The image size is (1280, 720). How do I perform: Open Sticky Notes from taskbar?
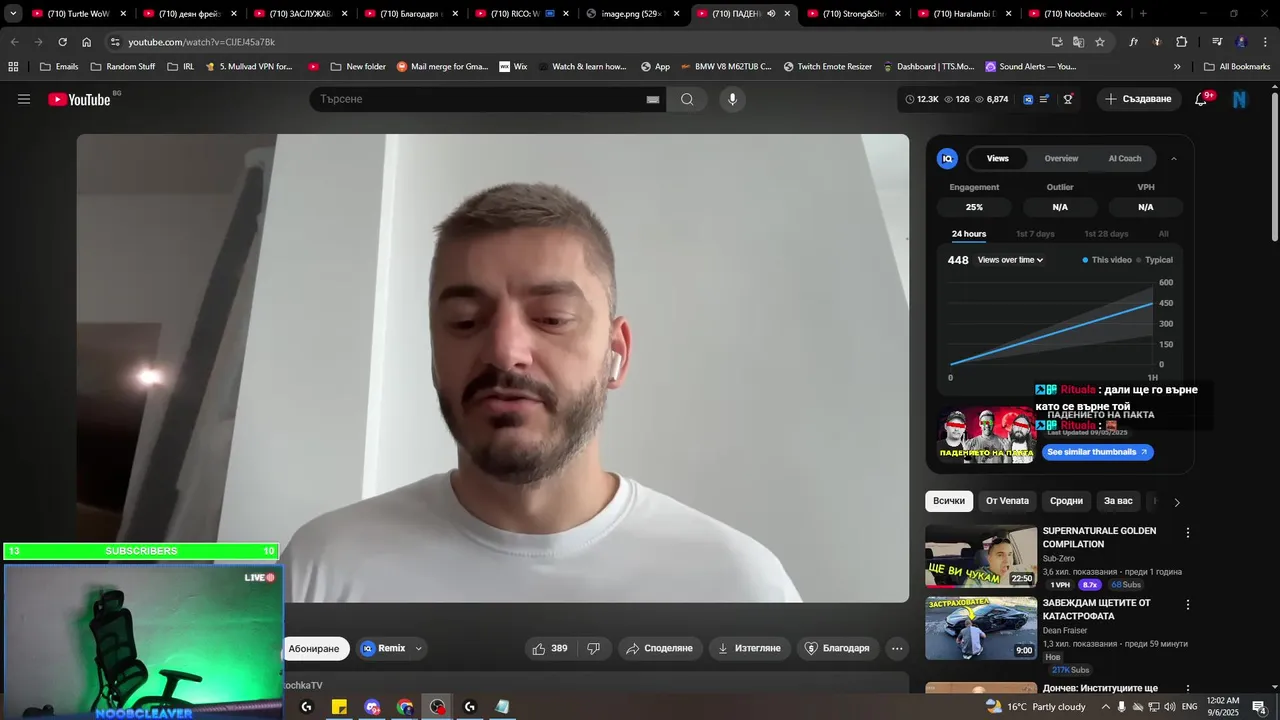coord(339,707)
